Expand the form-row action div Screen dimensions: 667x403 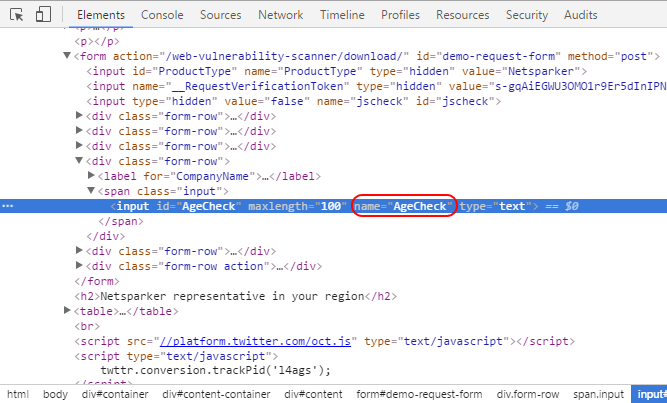(x=80, y=266)
